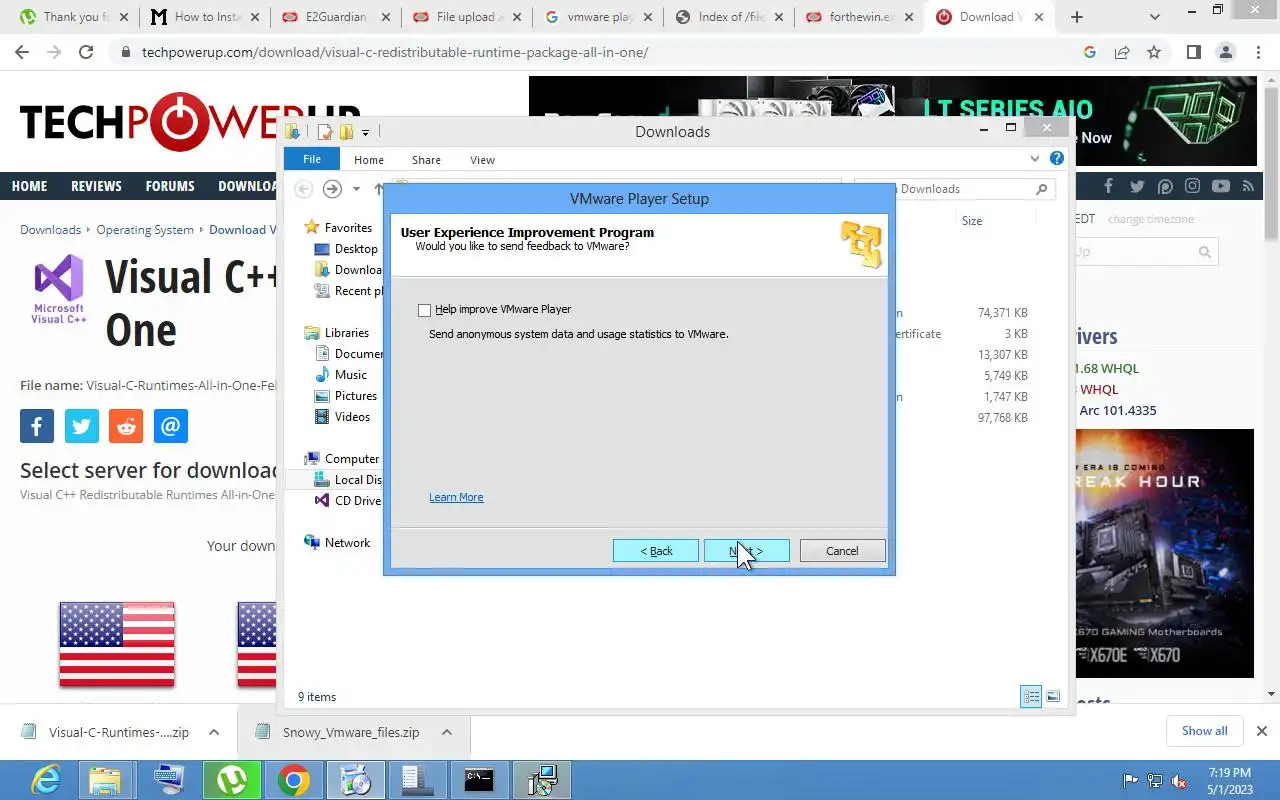Click the Share this page icon in the address bar
Viewport: 1280px width, 800px height.
(1122, 52)
